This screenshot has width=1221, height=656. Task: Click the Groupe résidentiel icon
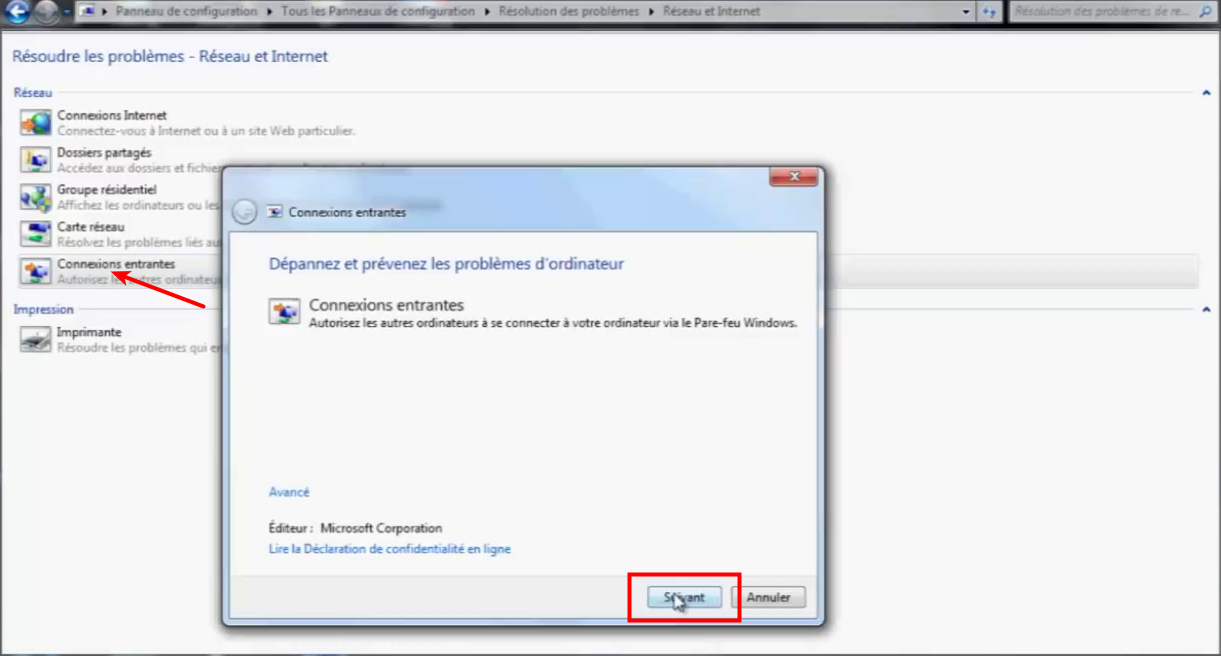tap(36, 196)
